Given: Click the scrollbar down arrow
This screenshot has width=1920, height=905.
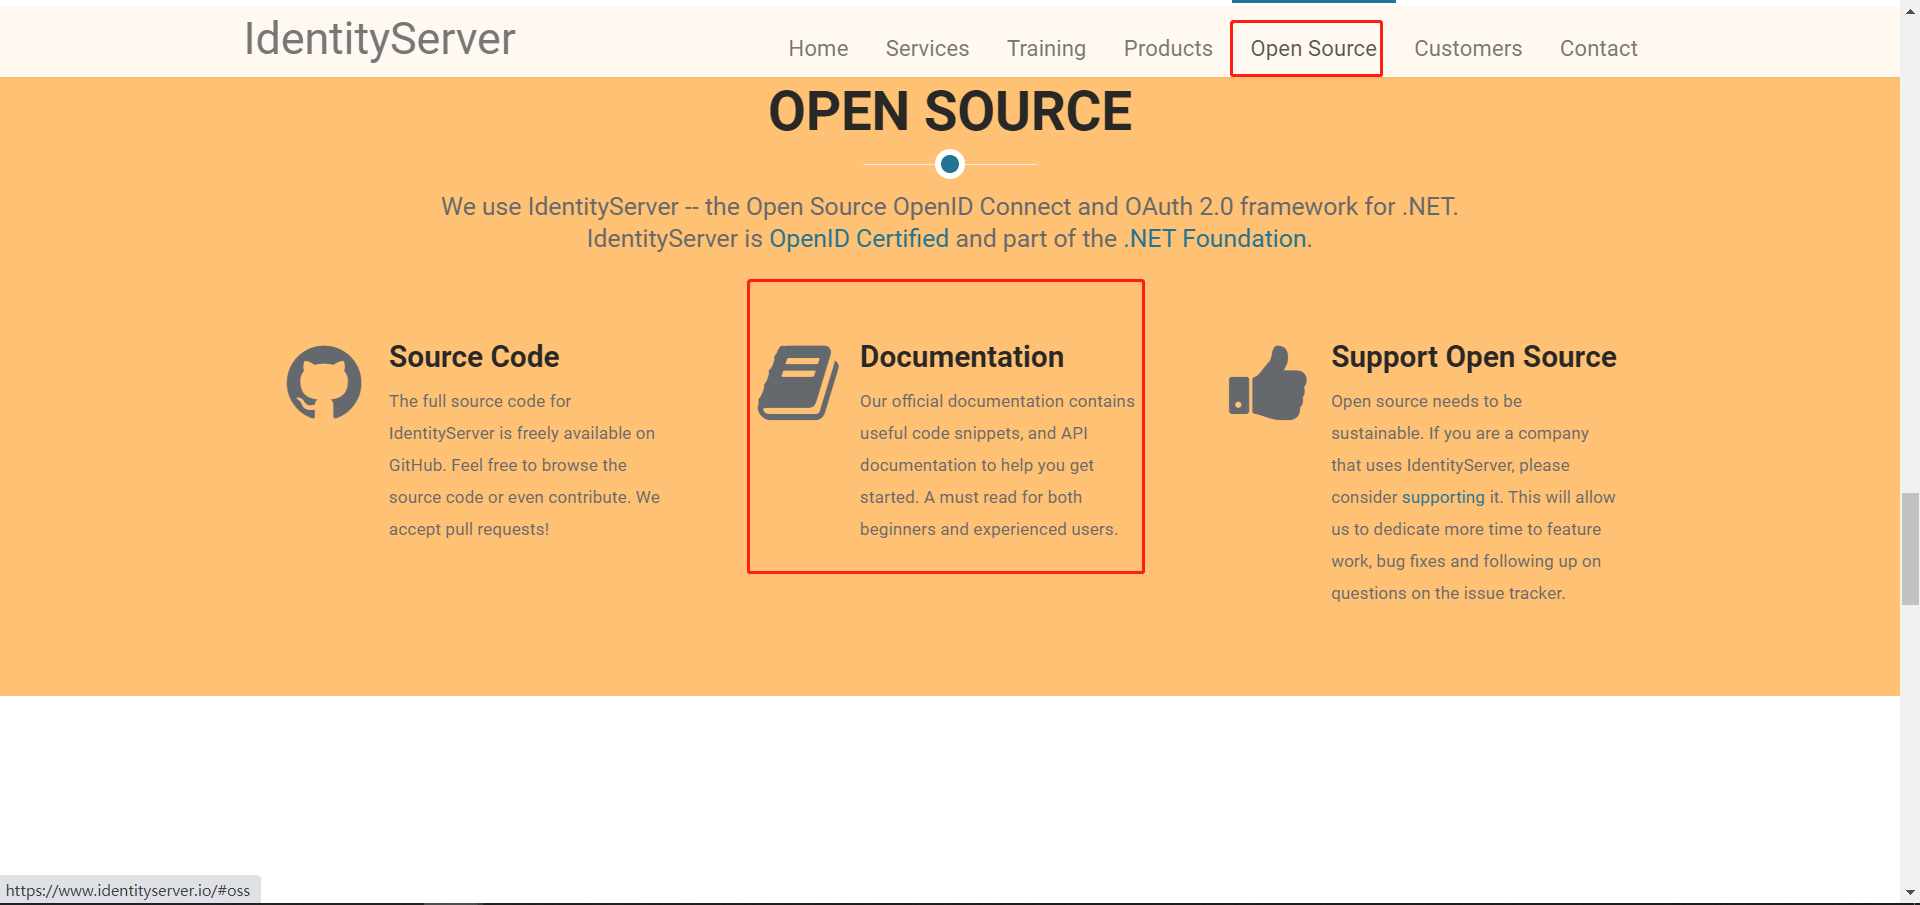Looking at the screenshot, I should 1910,892.
